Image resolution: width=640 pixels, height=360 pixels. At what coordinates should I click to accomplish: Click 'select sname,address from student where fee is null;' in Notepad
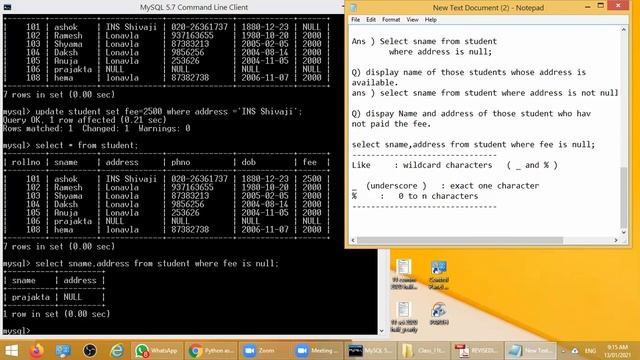(x=473, y=144)
